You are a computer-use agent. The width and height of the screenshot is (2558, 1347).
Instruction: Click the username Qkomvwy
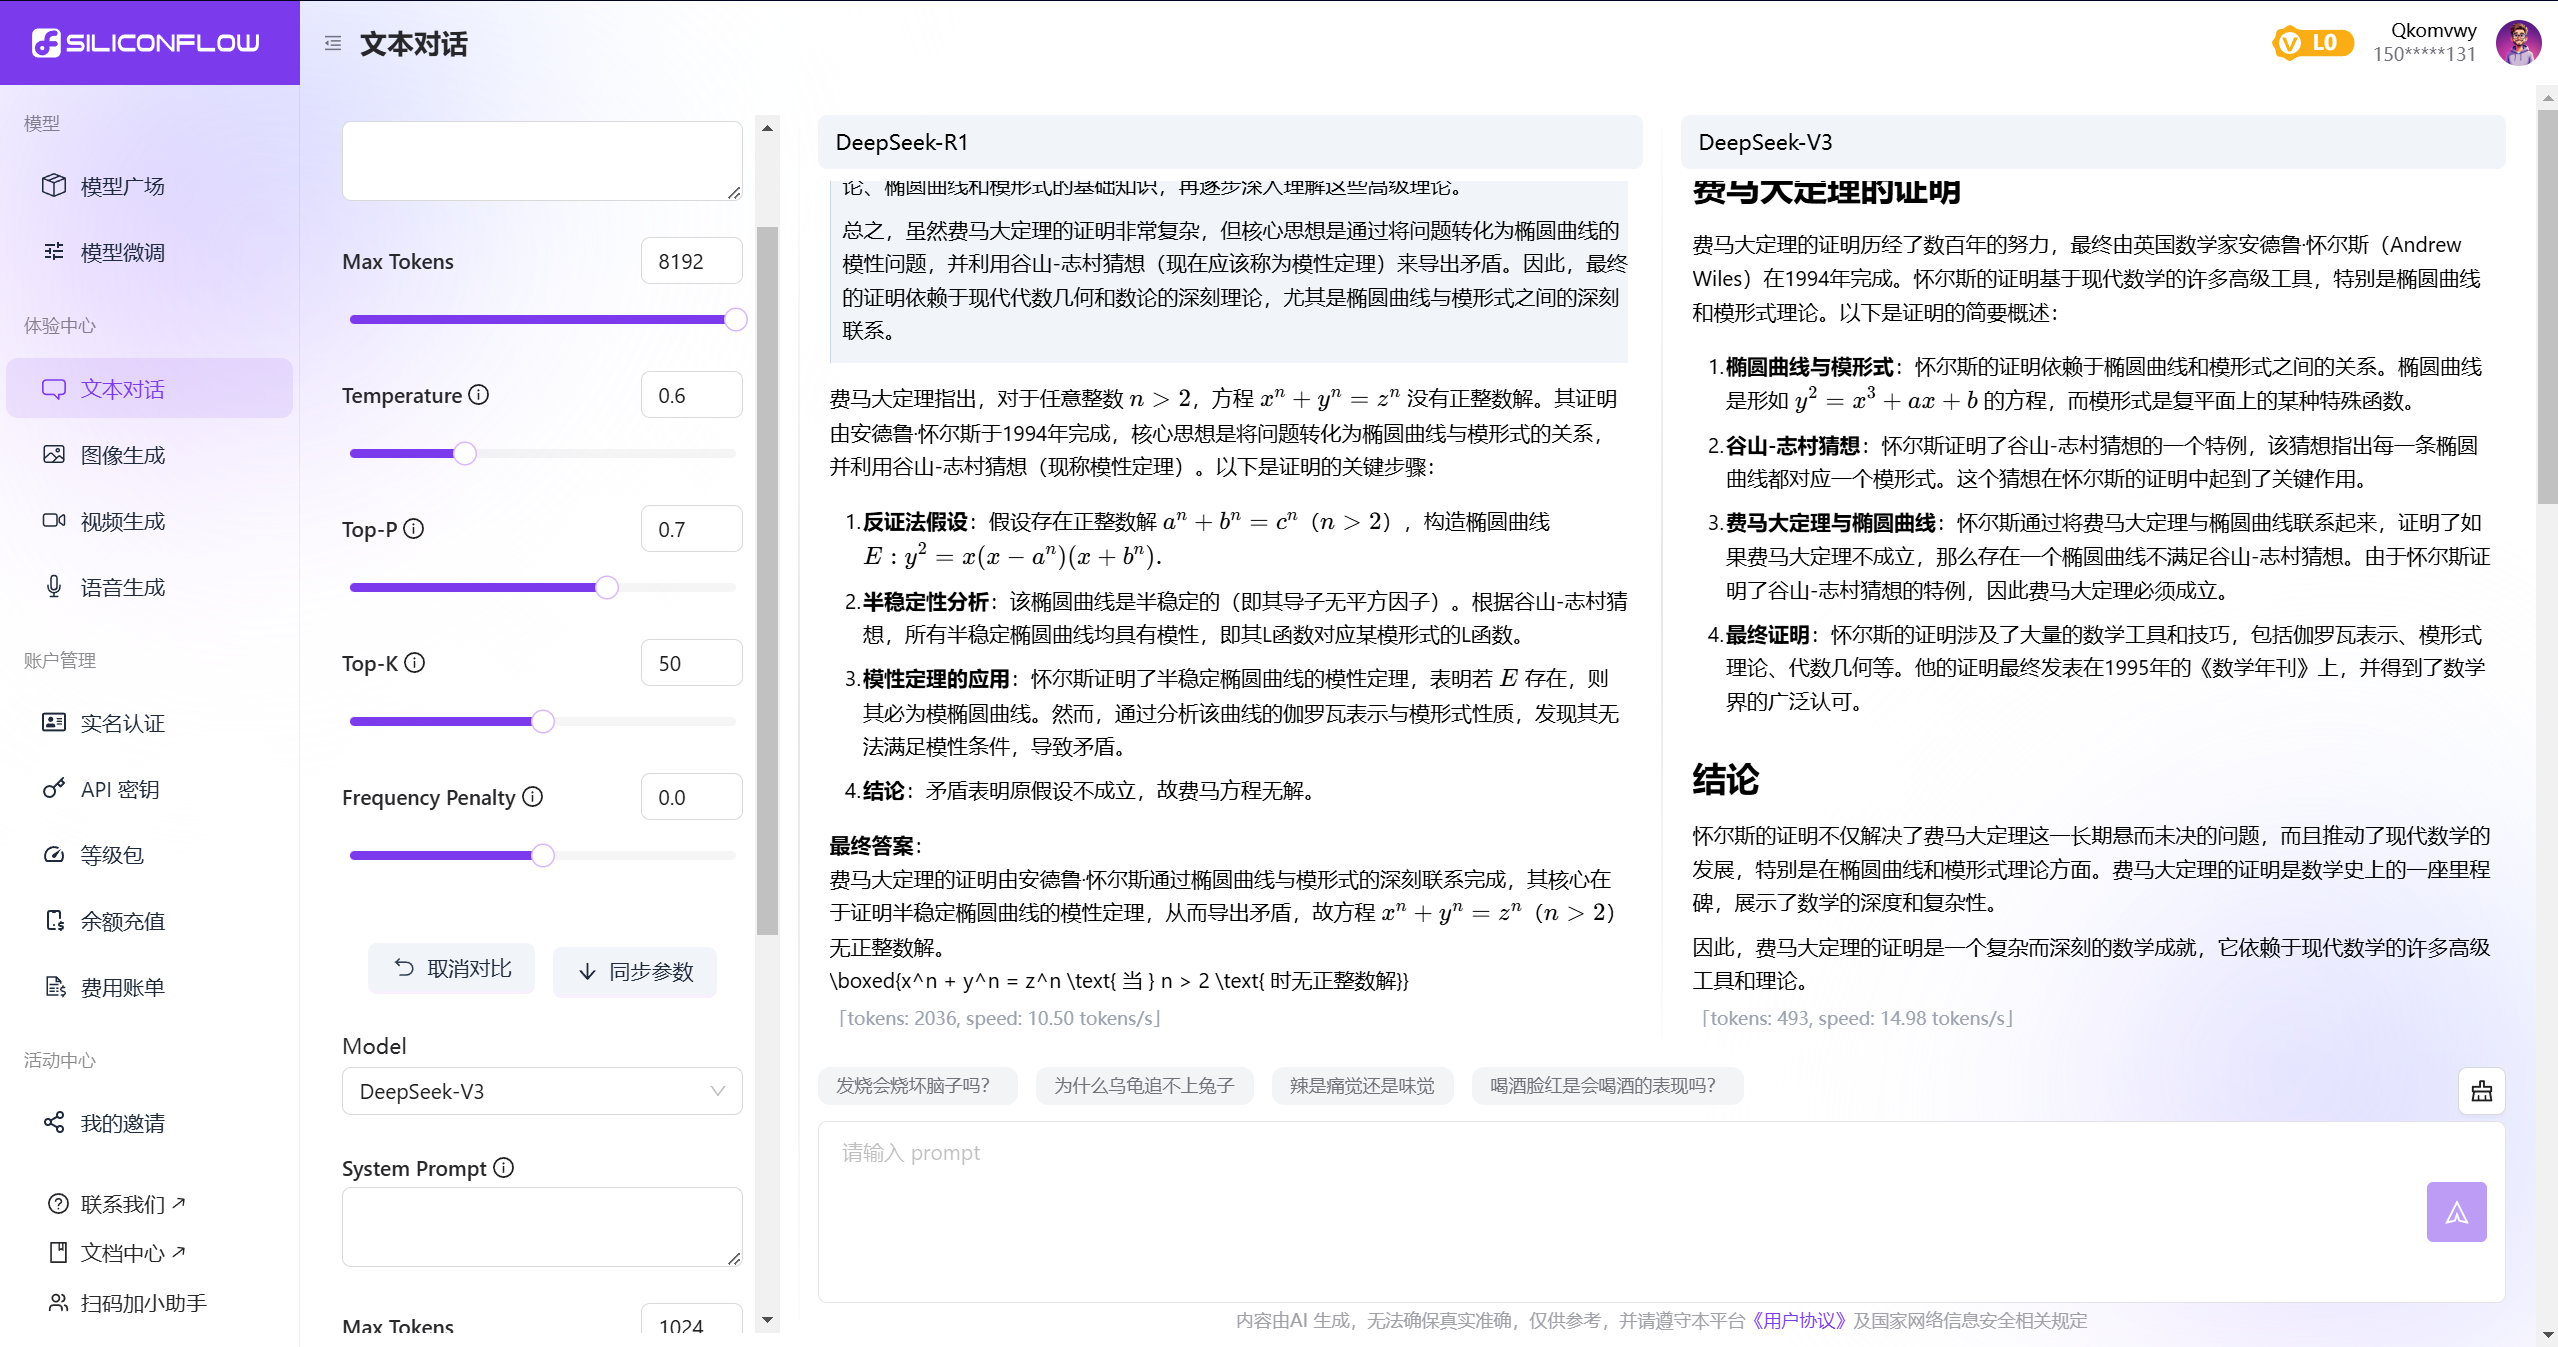click(x=2433, y=31)
